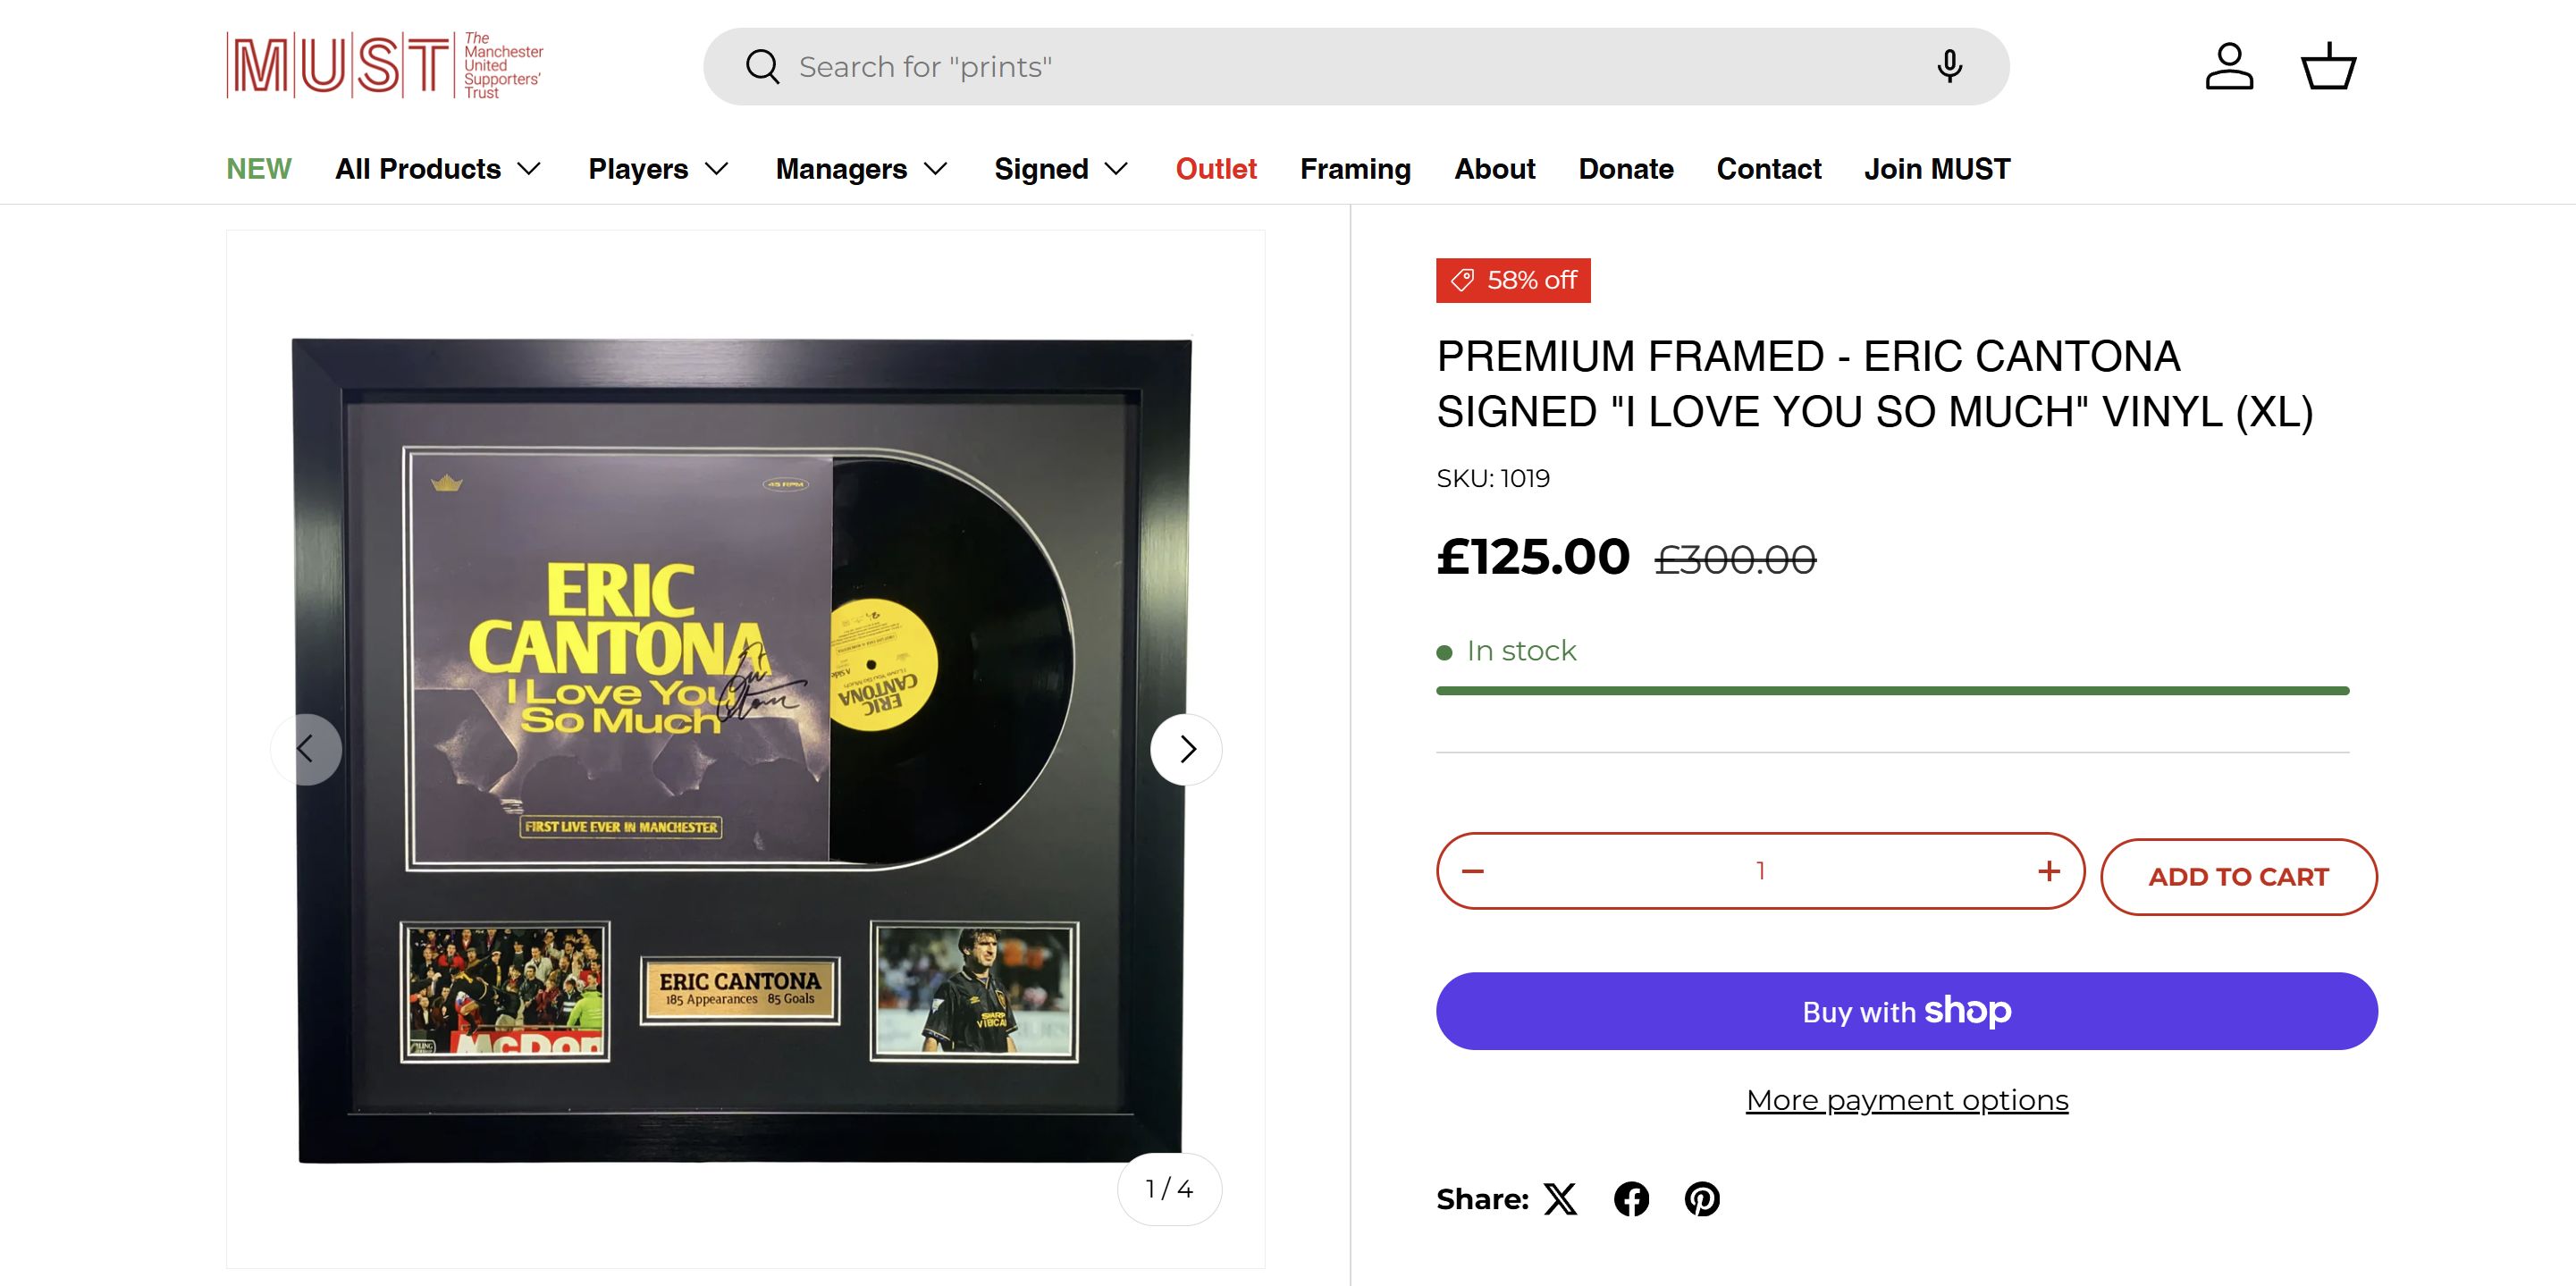Activate voice search microphone icon
Screen dimensions: 2576x1286
tap(1948, 67)
